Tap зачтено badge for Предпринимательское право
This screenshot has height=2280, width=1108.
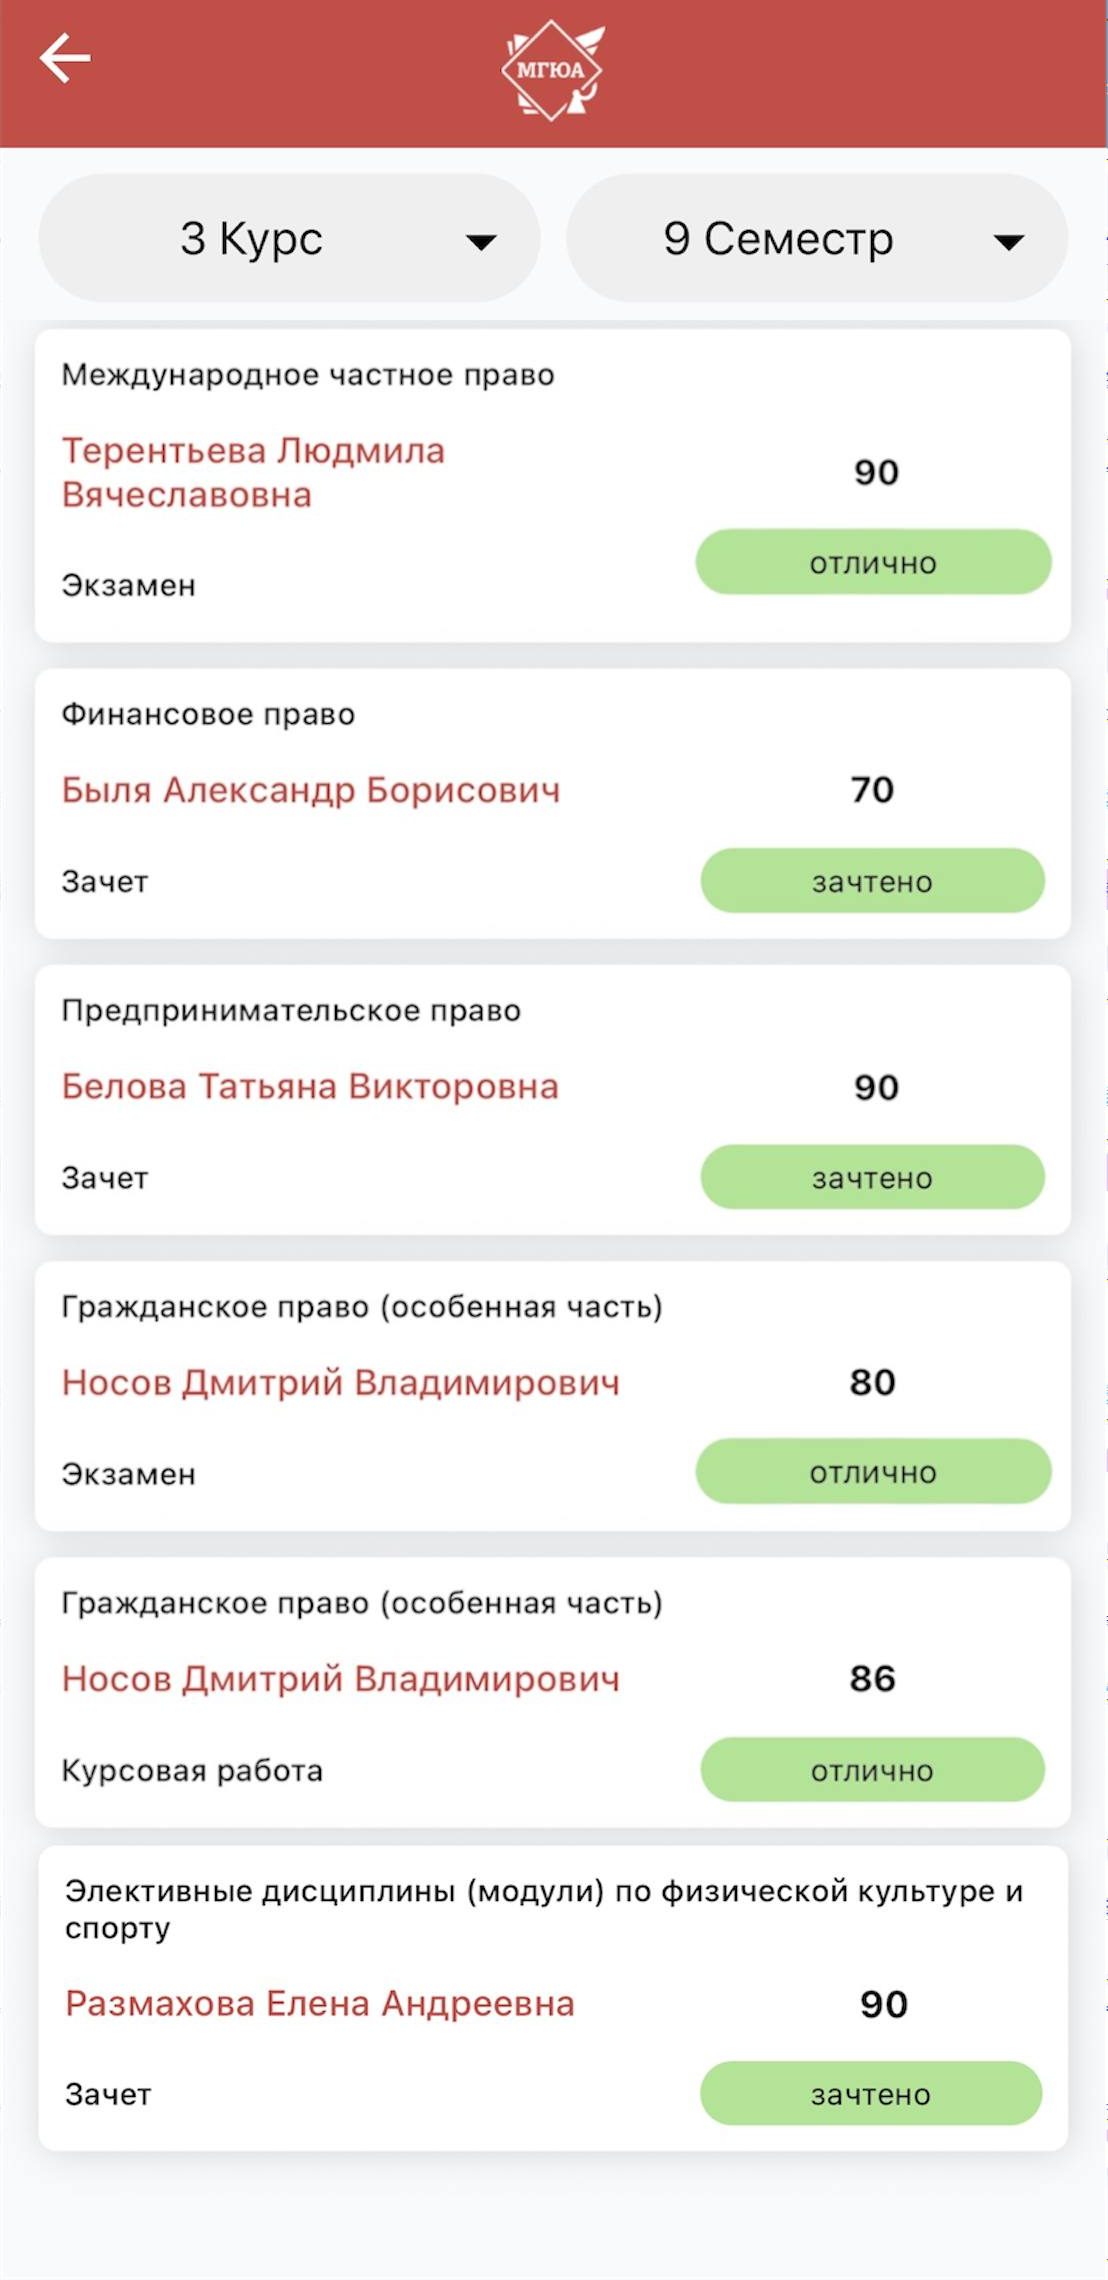[872, 1177]
